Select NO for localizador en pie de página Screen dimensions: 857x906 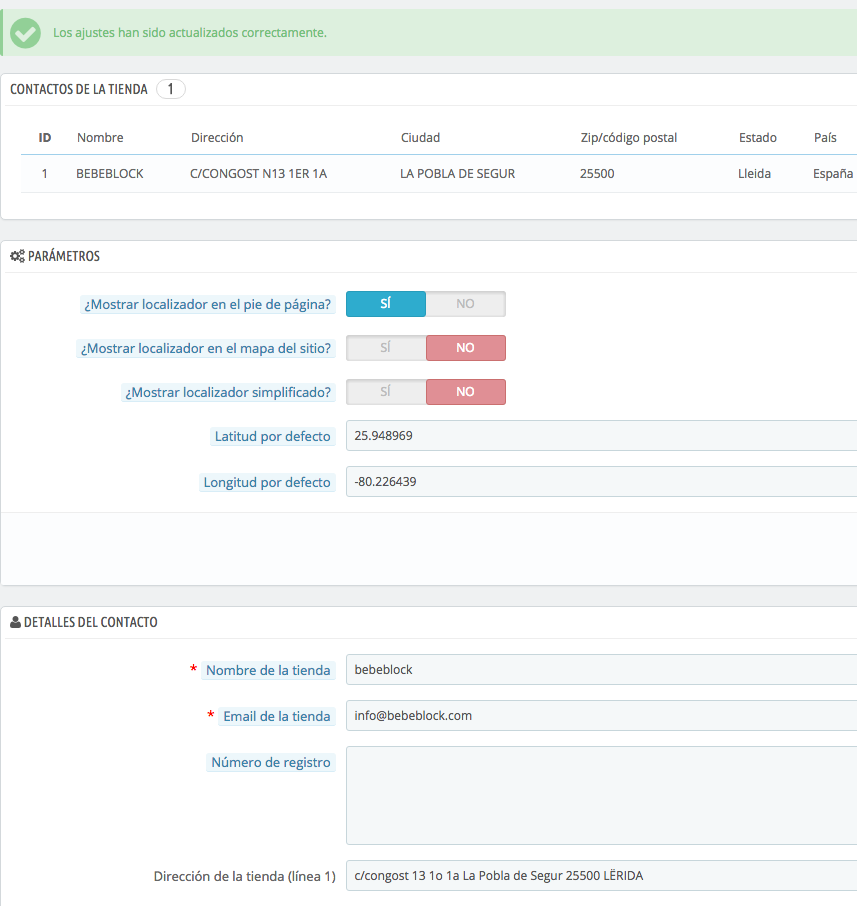(466, 304)
